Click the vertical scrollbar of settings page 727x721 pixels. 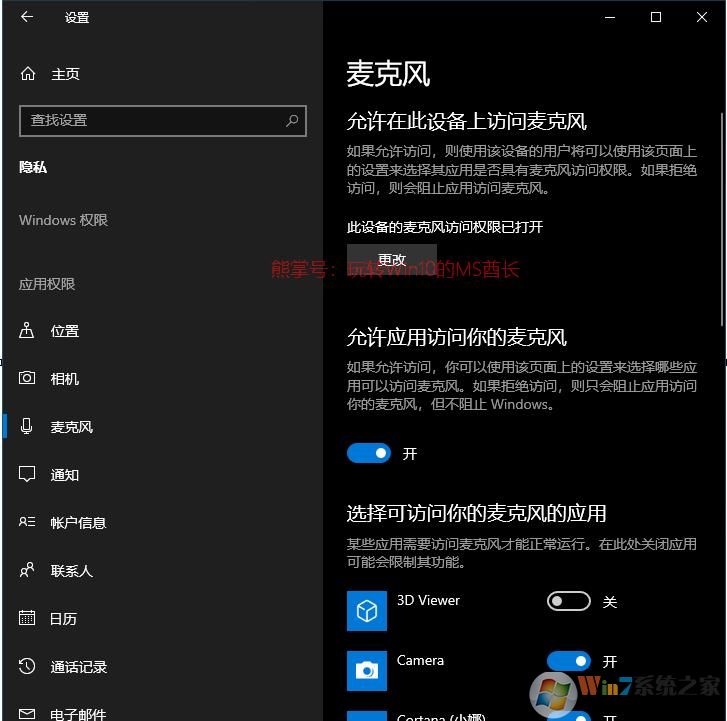pos(722,220)
